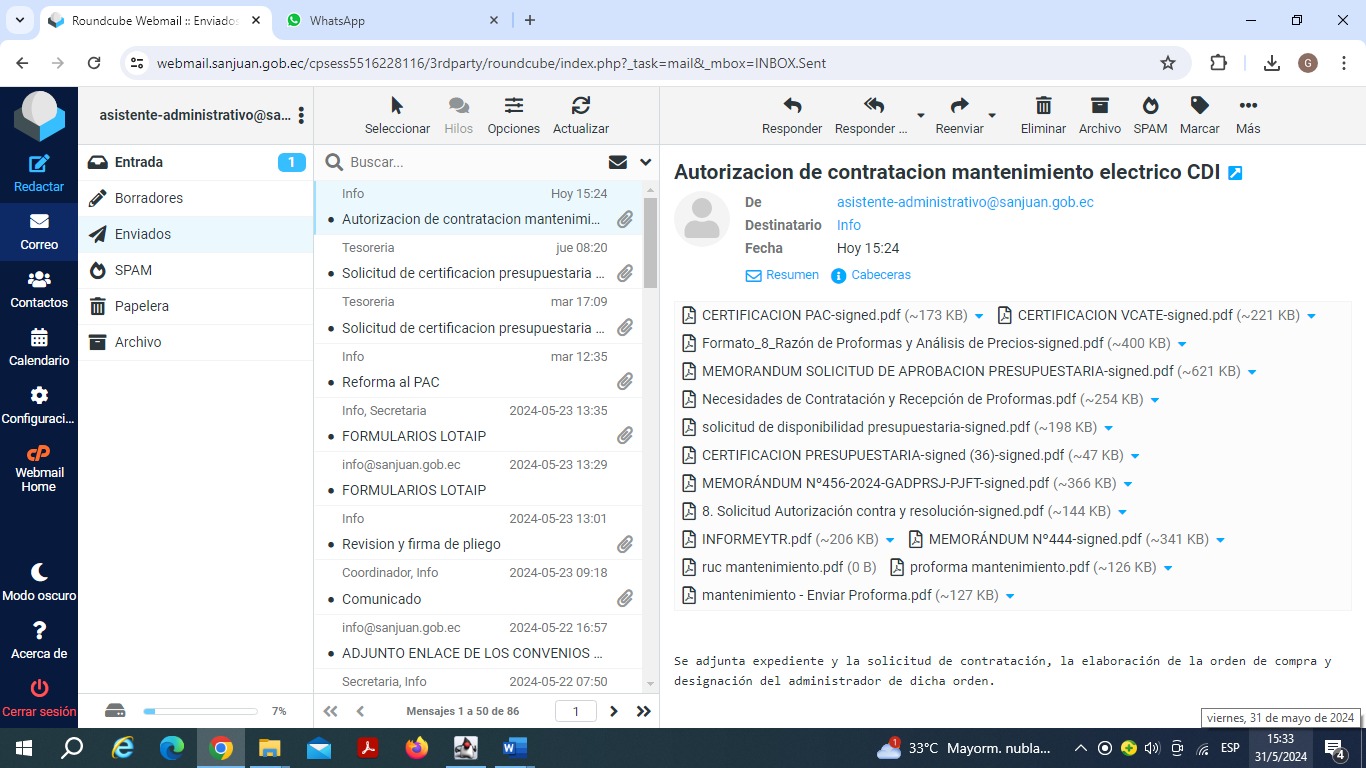The height and width of the screenshot is (768, 1366).
Task: Expand the Reenviar forward options arrow
Action: [x=992, y=114]
